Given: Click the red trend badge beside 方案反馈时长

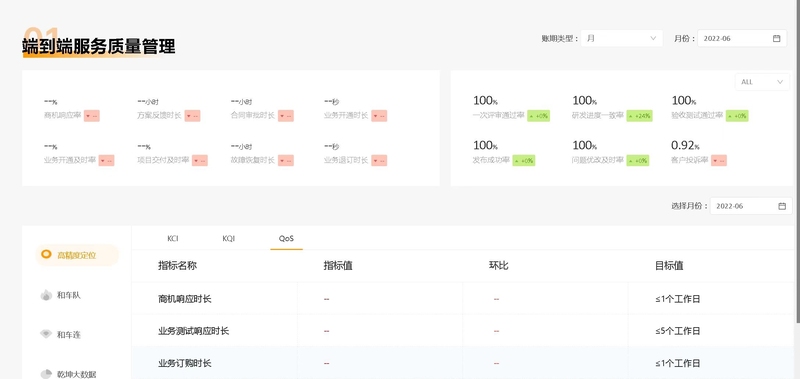Looking at the screenshot, I should (x=192, y=116).
